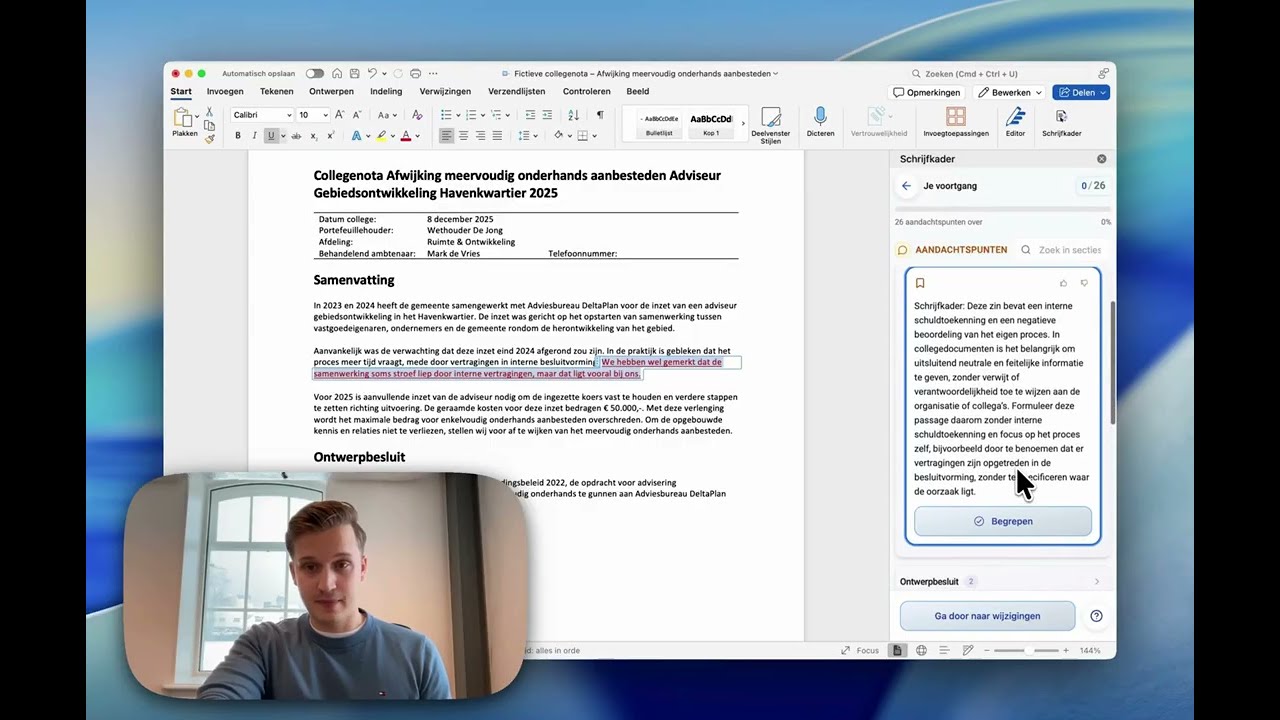This screenshot has height=720, width=1280.
Task: Toggle align left button
Action: click(446, 136)
